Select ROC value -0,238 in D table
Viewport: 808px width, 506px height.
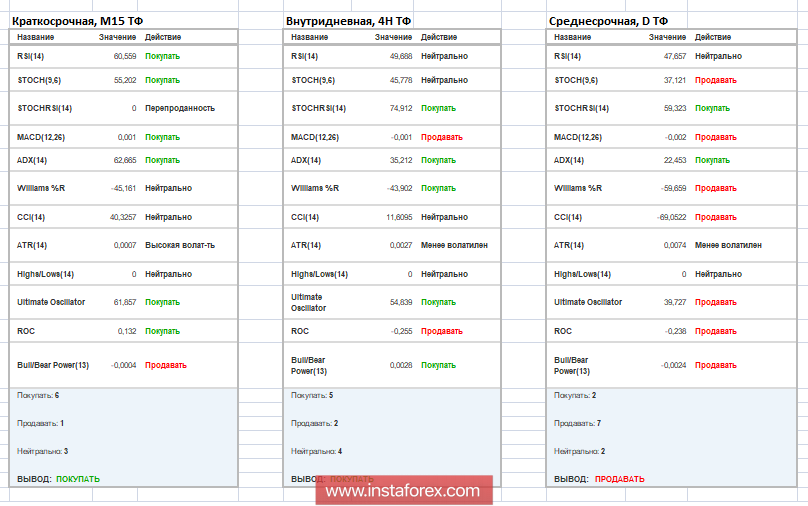[x=676, y=331]
